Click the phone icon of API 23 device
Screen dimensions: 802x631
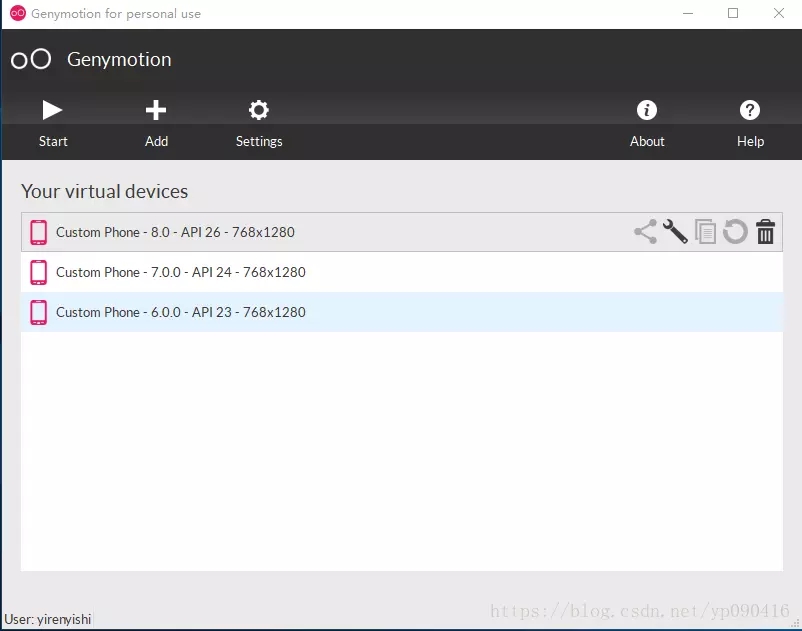click(x=38, y=312)
